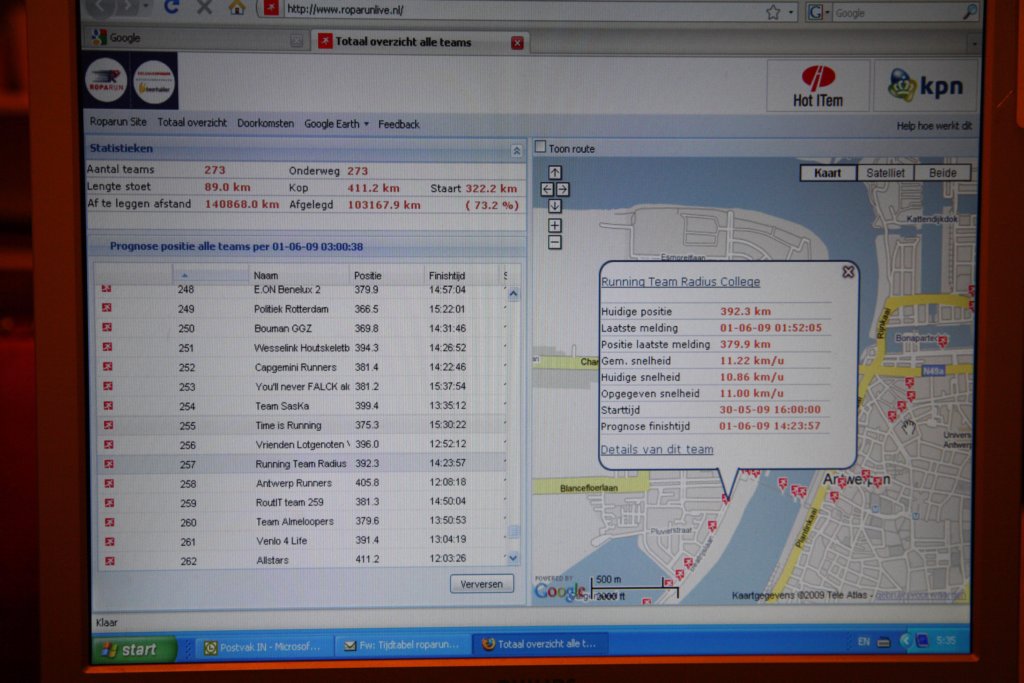Click the browser reload icon

coord(172,7)
